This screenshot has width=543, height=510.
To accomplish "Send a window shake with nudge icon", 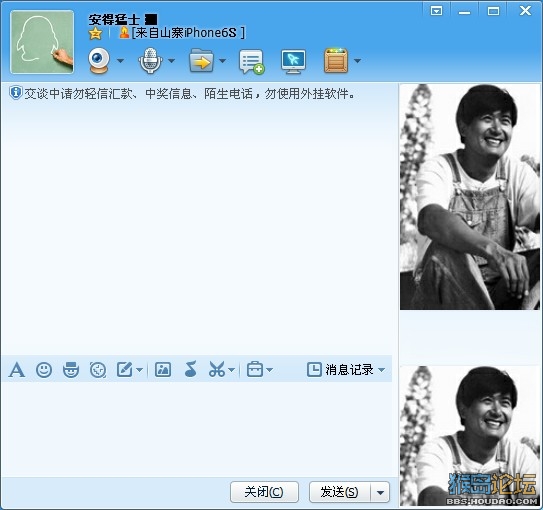I will (x=98, y=370).
